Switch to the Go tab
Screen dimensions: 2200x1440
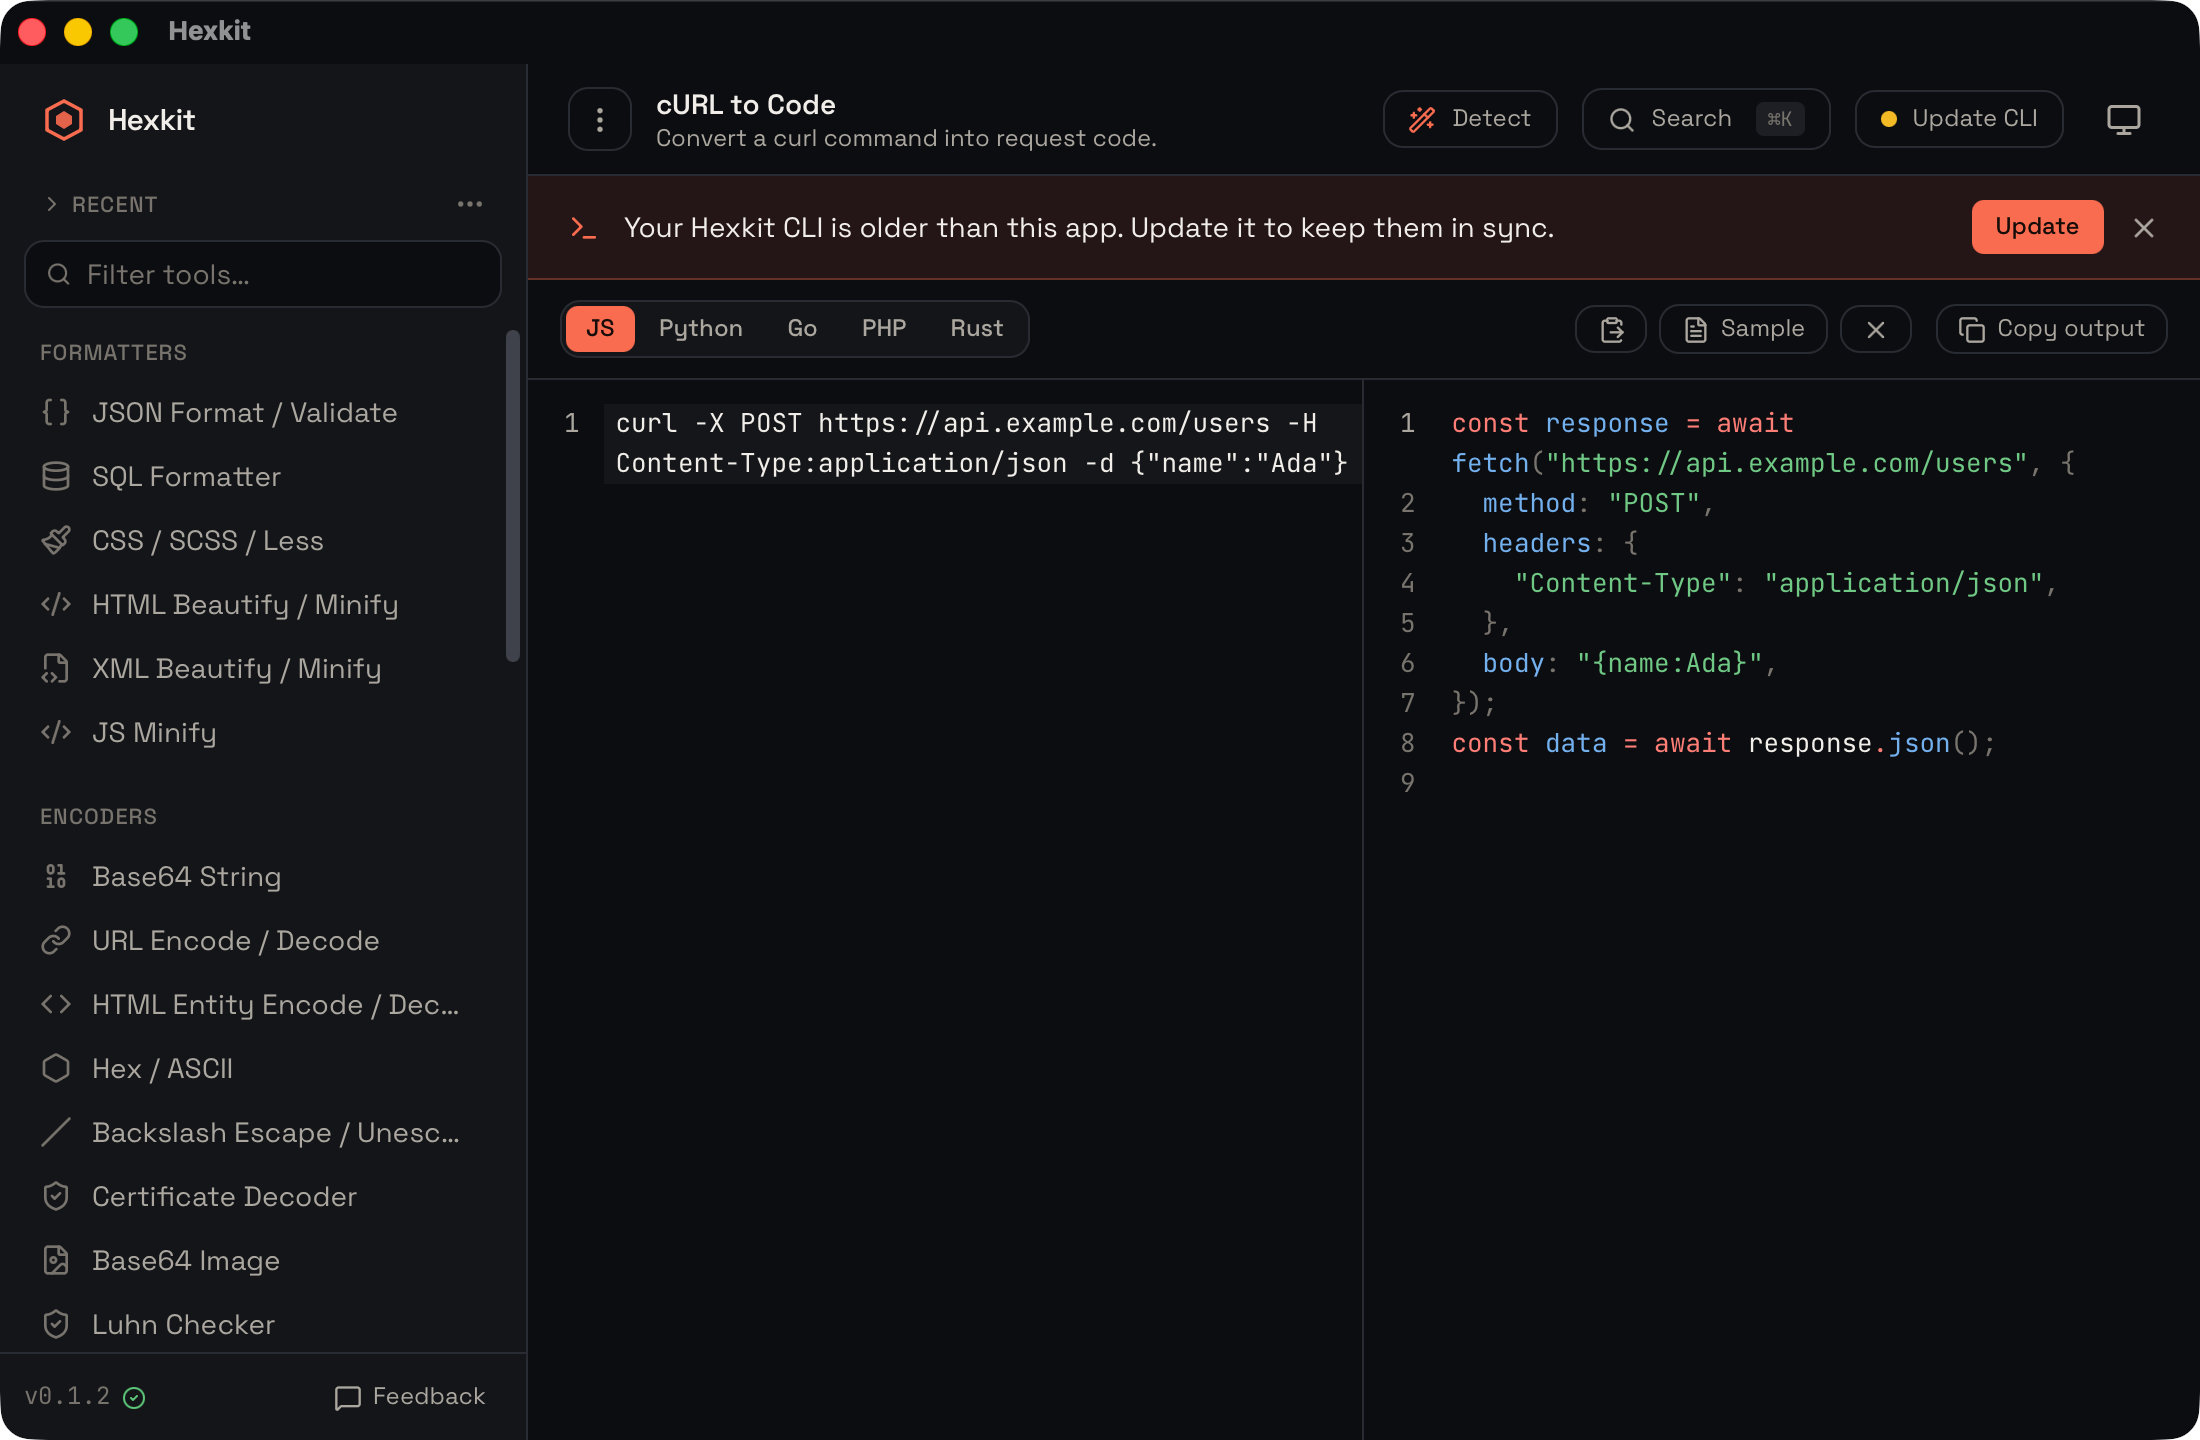(x=802, y=329)
